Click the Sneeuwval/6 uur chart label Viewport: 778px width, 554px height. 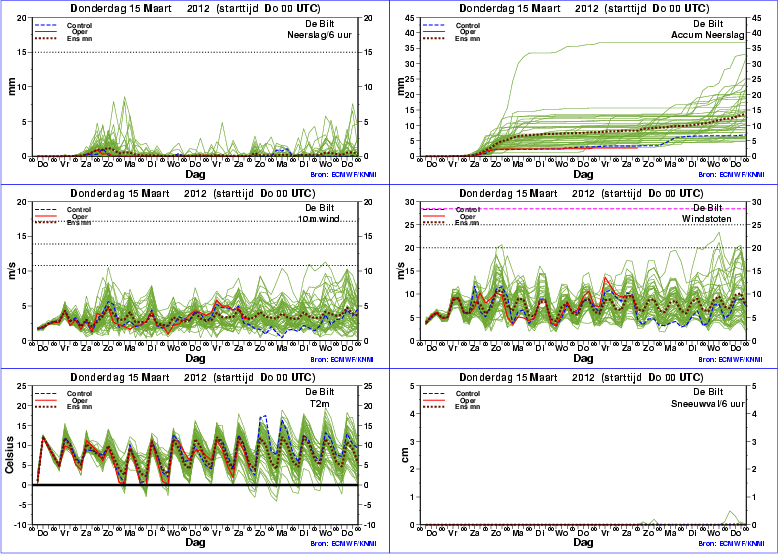tap(708, 403)
